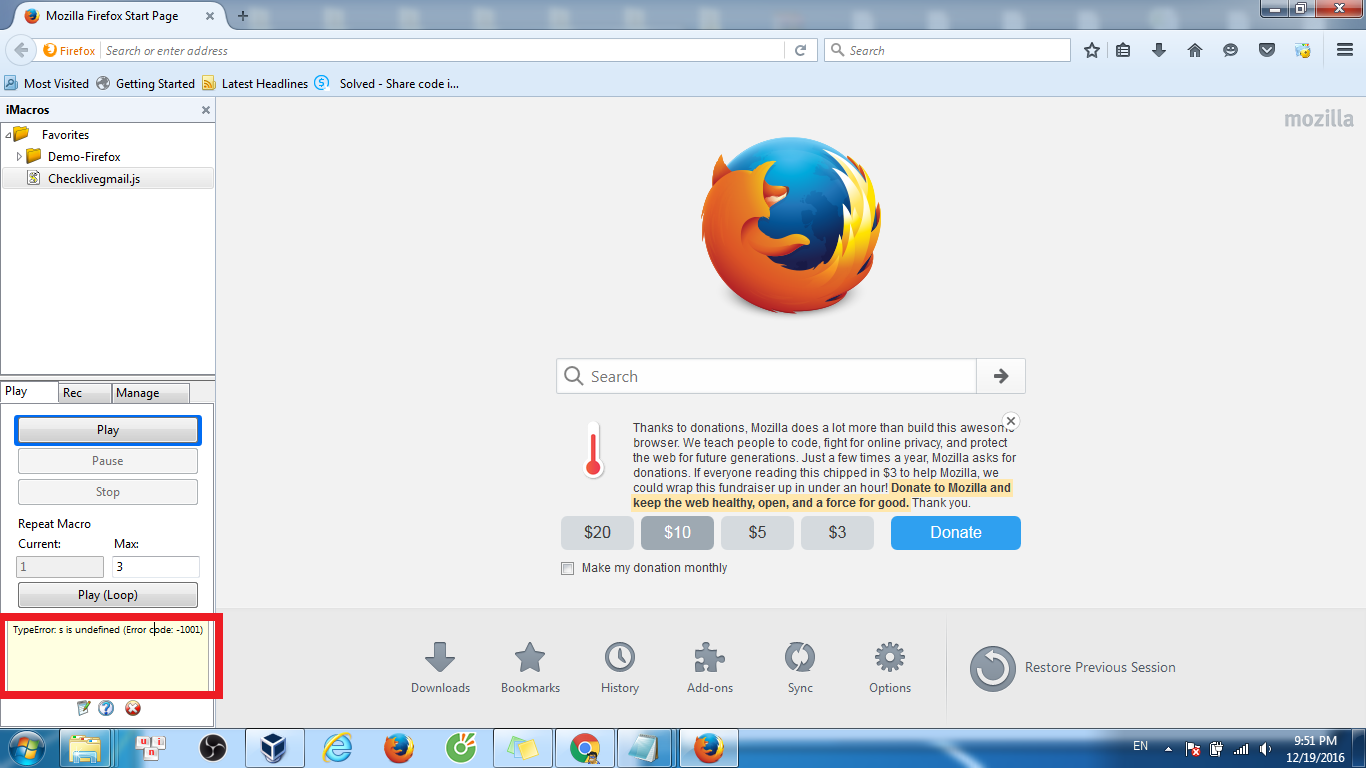Open the Getting Started bookmark

(146, 84)
